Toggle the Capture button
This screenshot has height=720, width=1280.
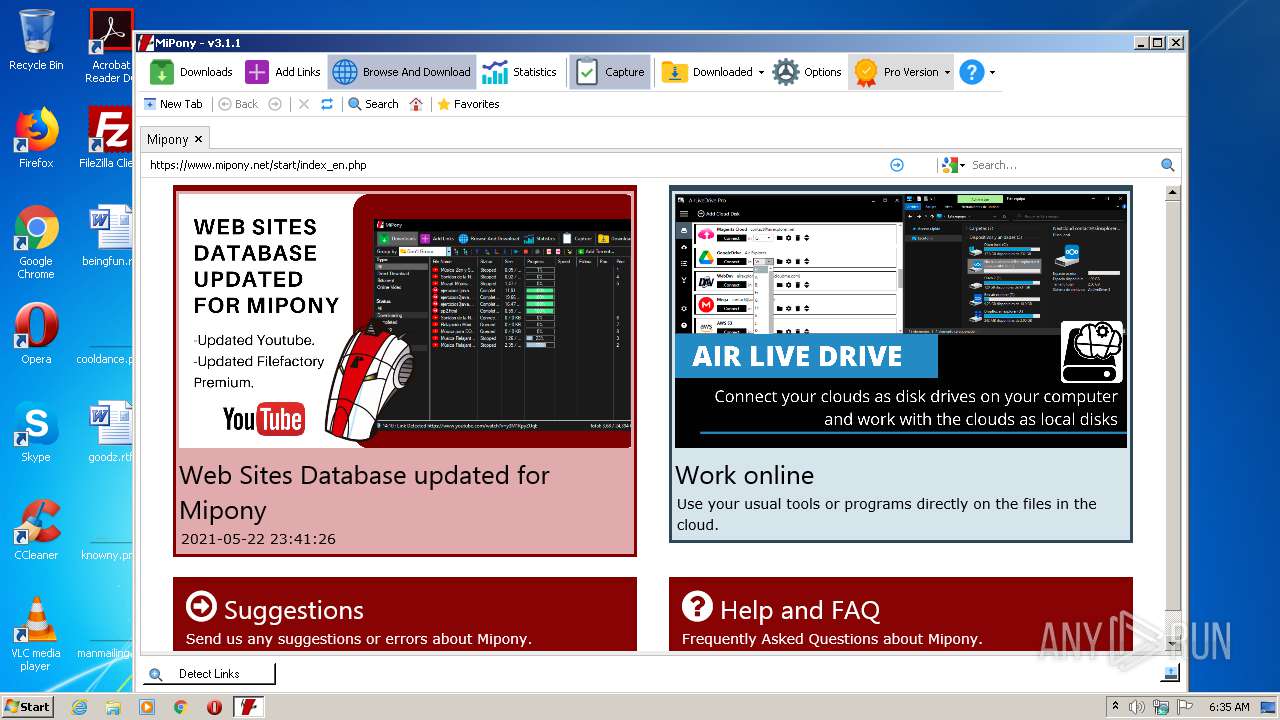click(x=610, y=72)
